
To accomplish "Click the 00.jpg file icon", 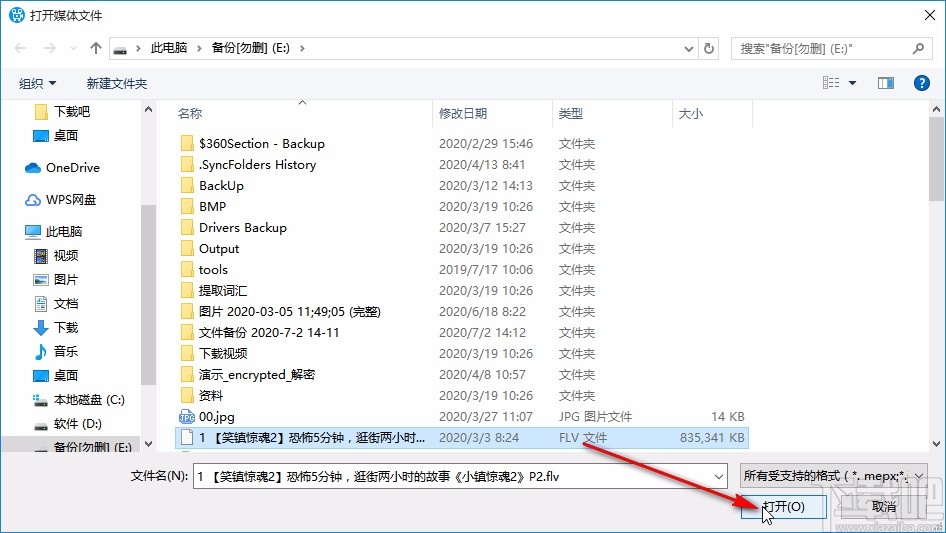I will click(187, 417).
